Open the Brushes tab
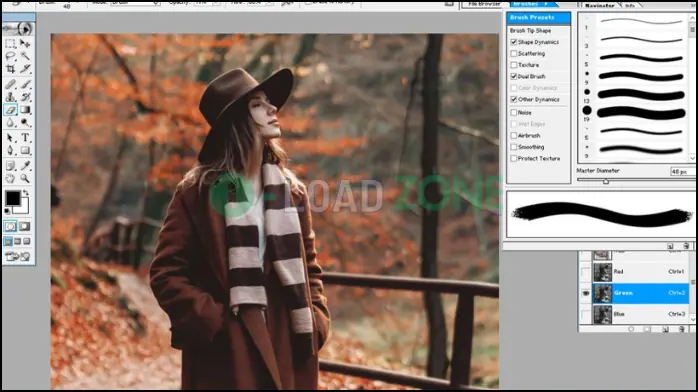 [x=531, y=4]
